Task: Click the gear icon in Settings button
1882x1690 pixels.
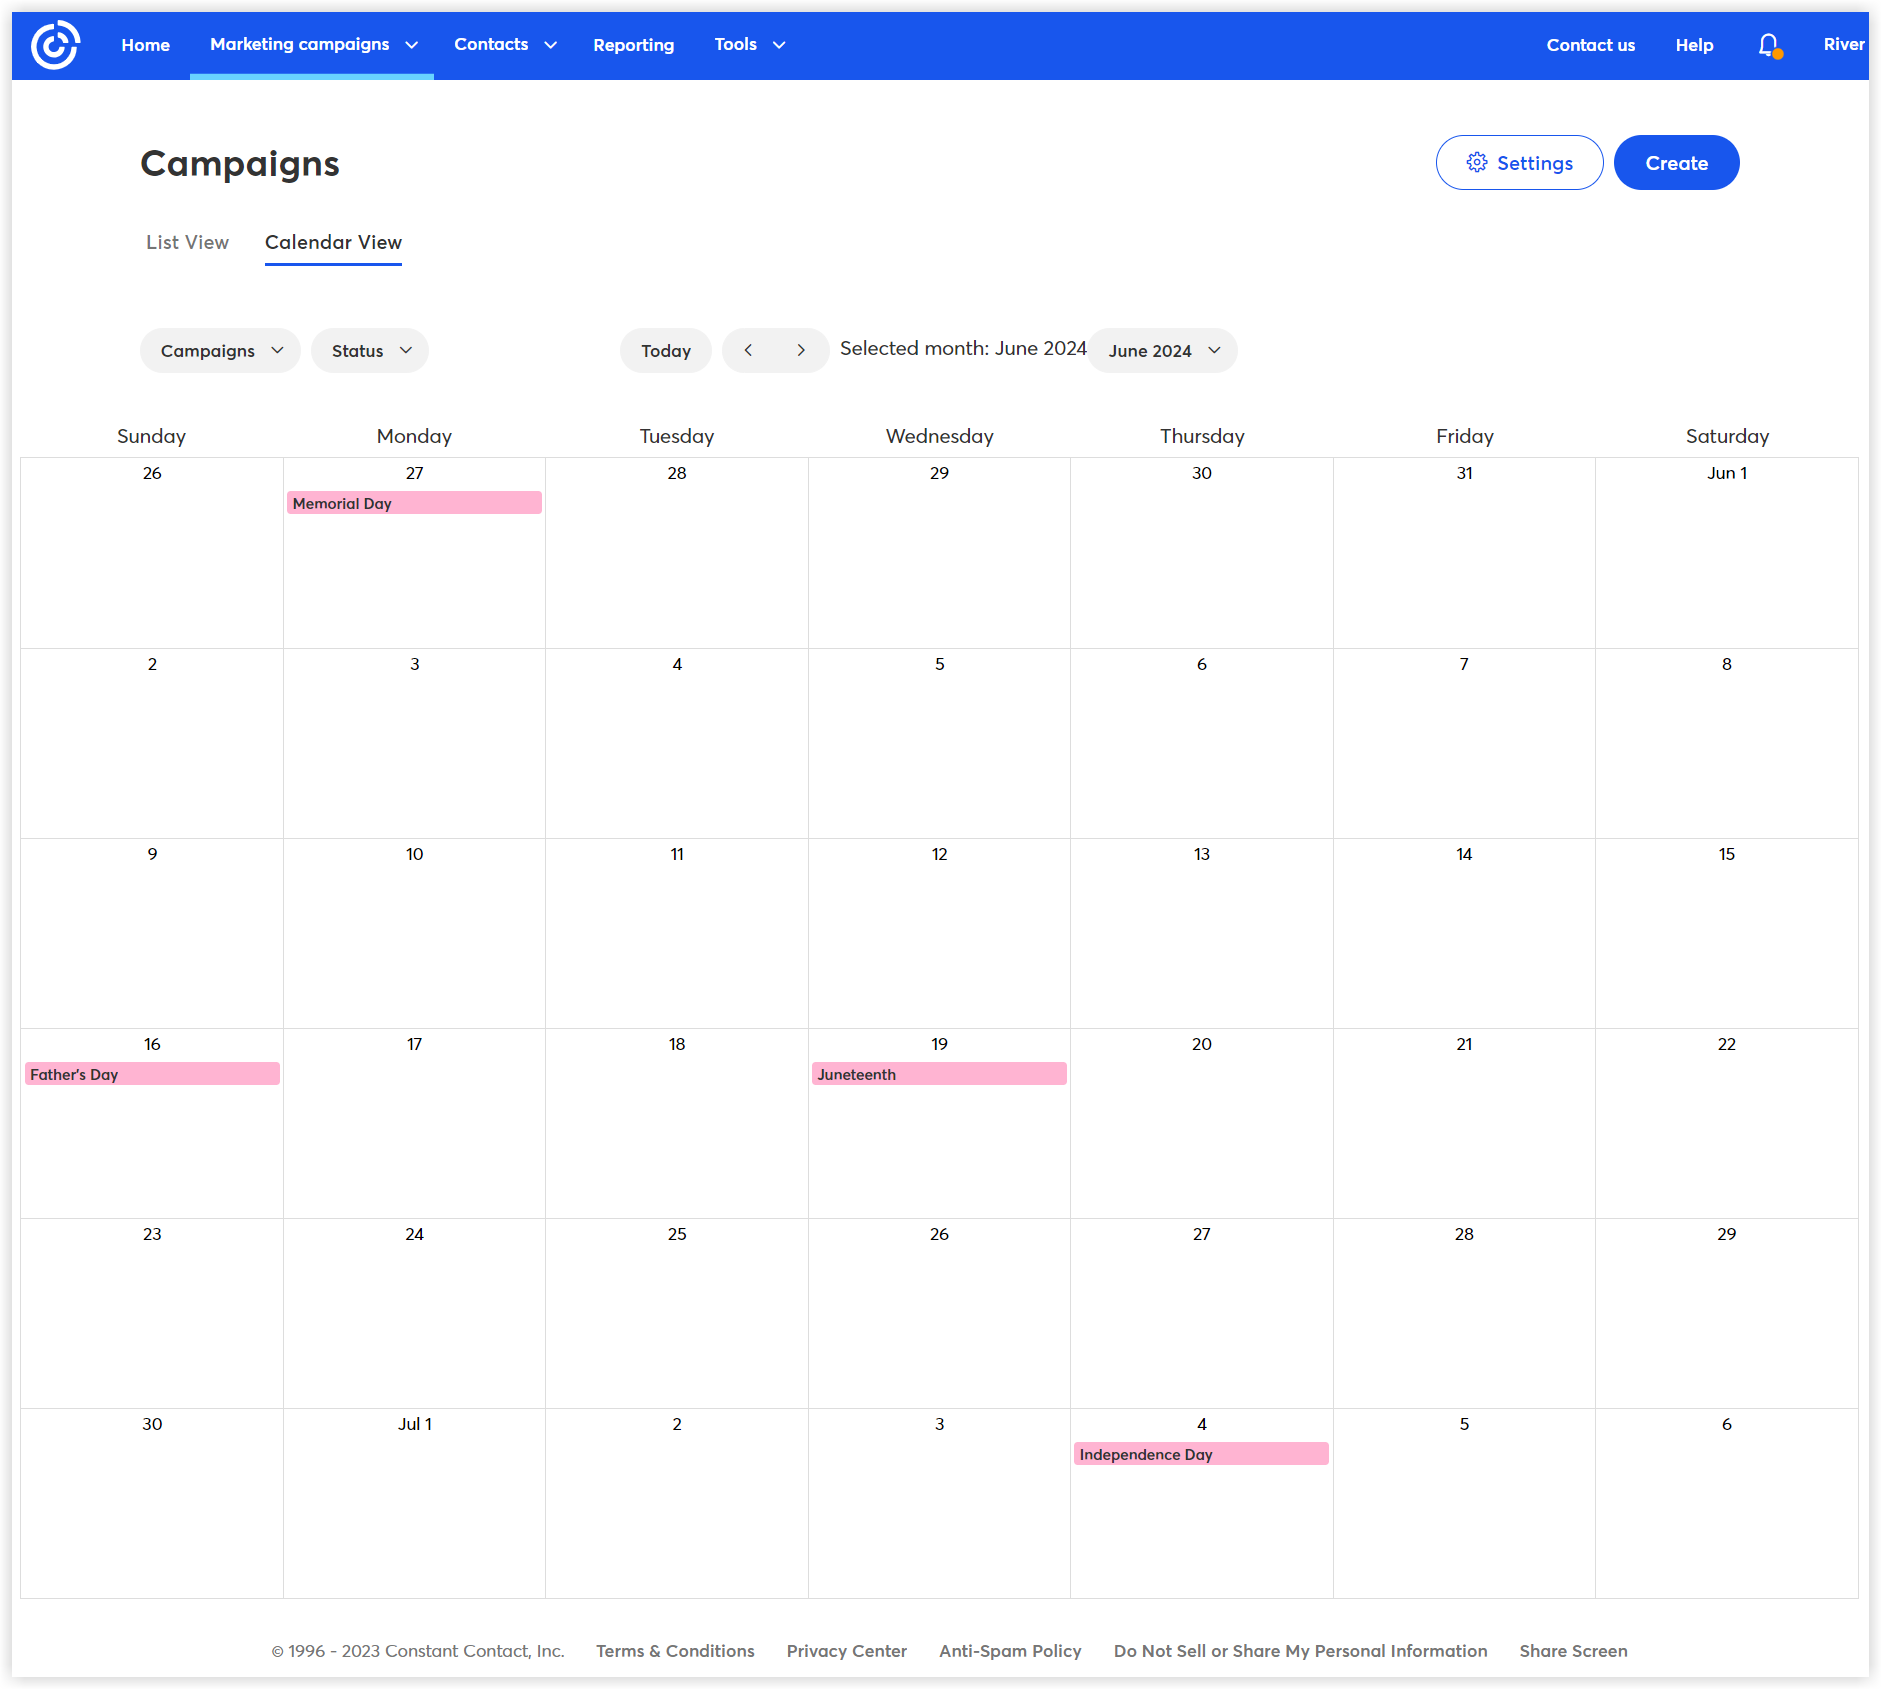Action: click(1480, 162)
